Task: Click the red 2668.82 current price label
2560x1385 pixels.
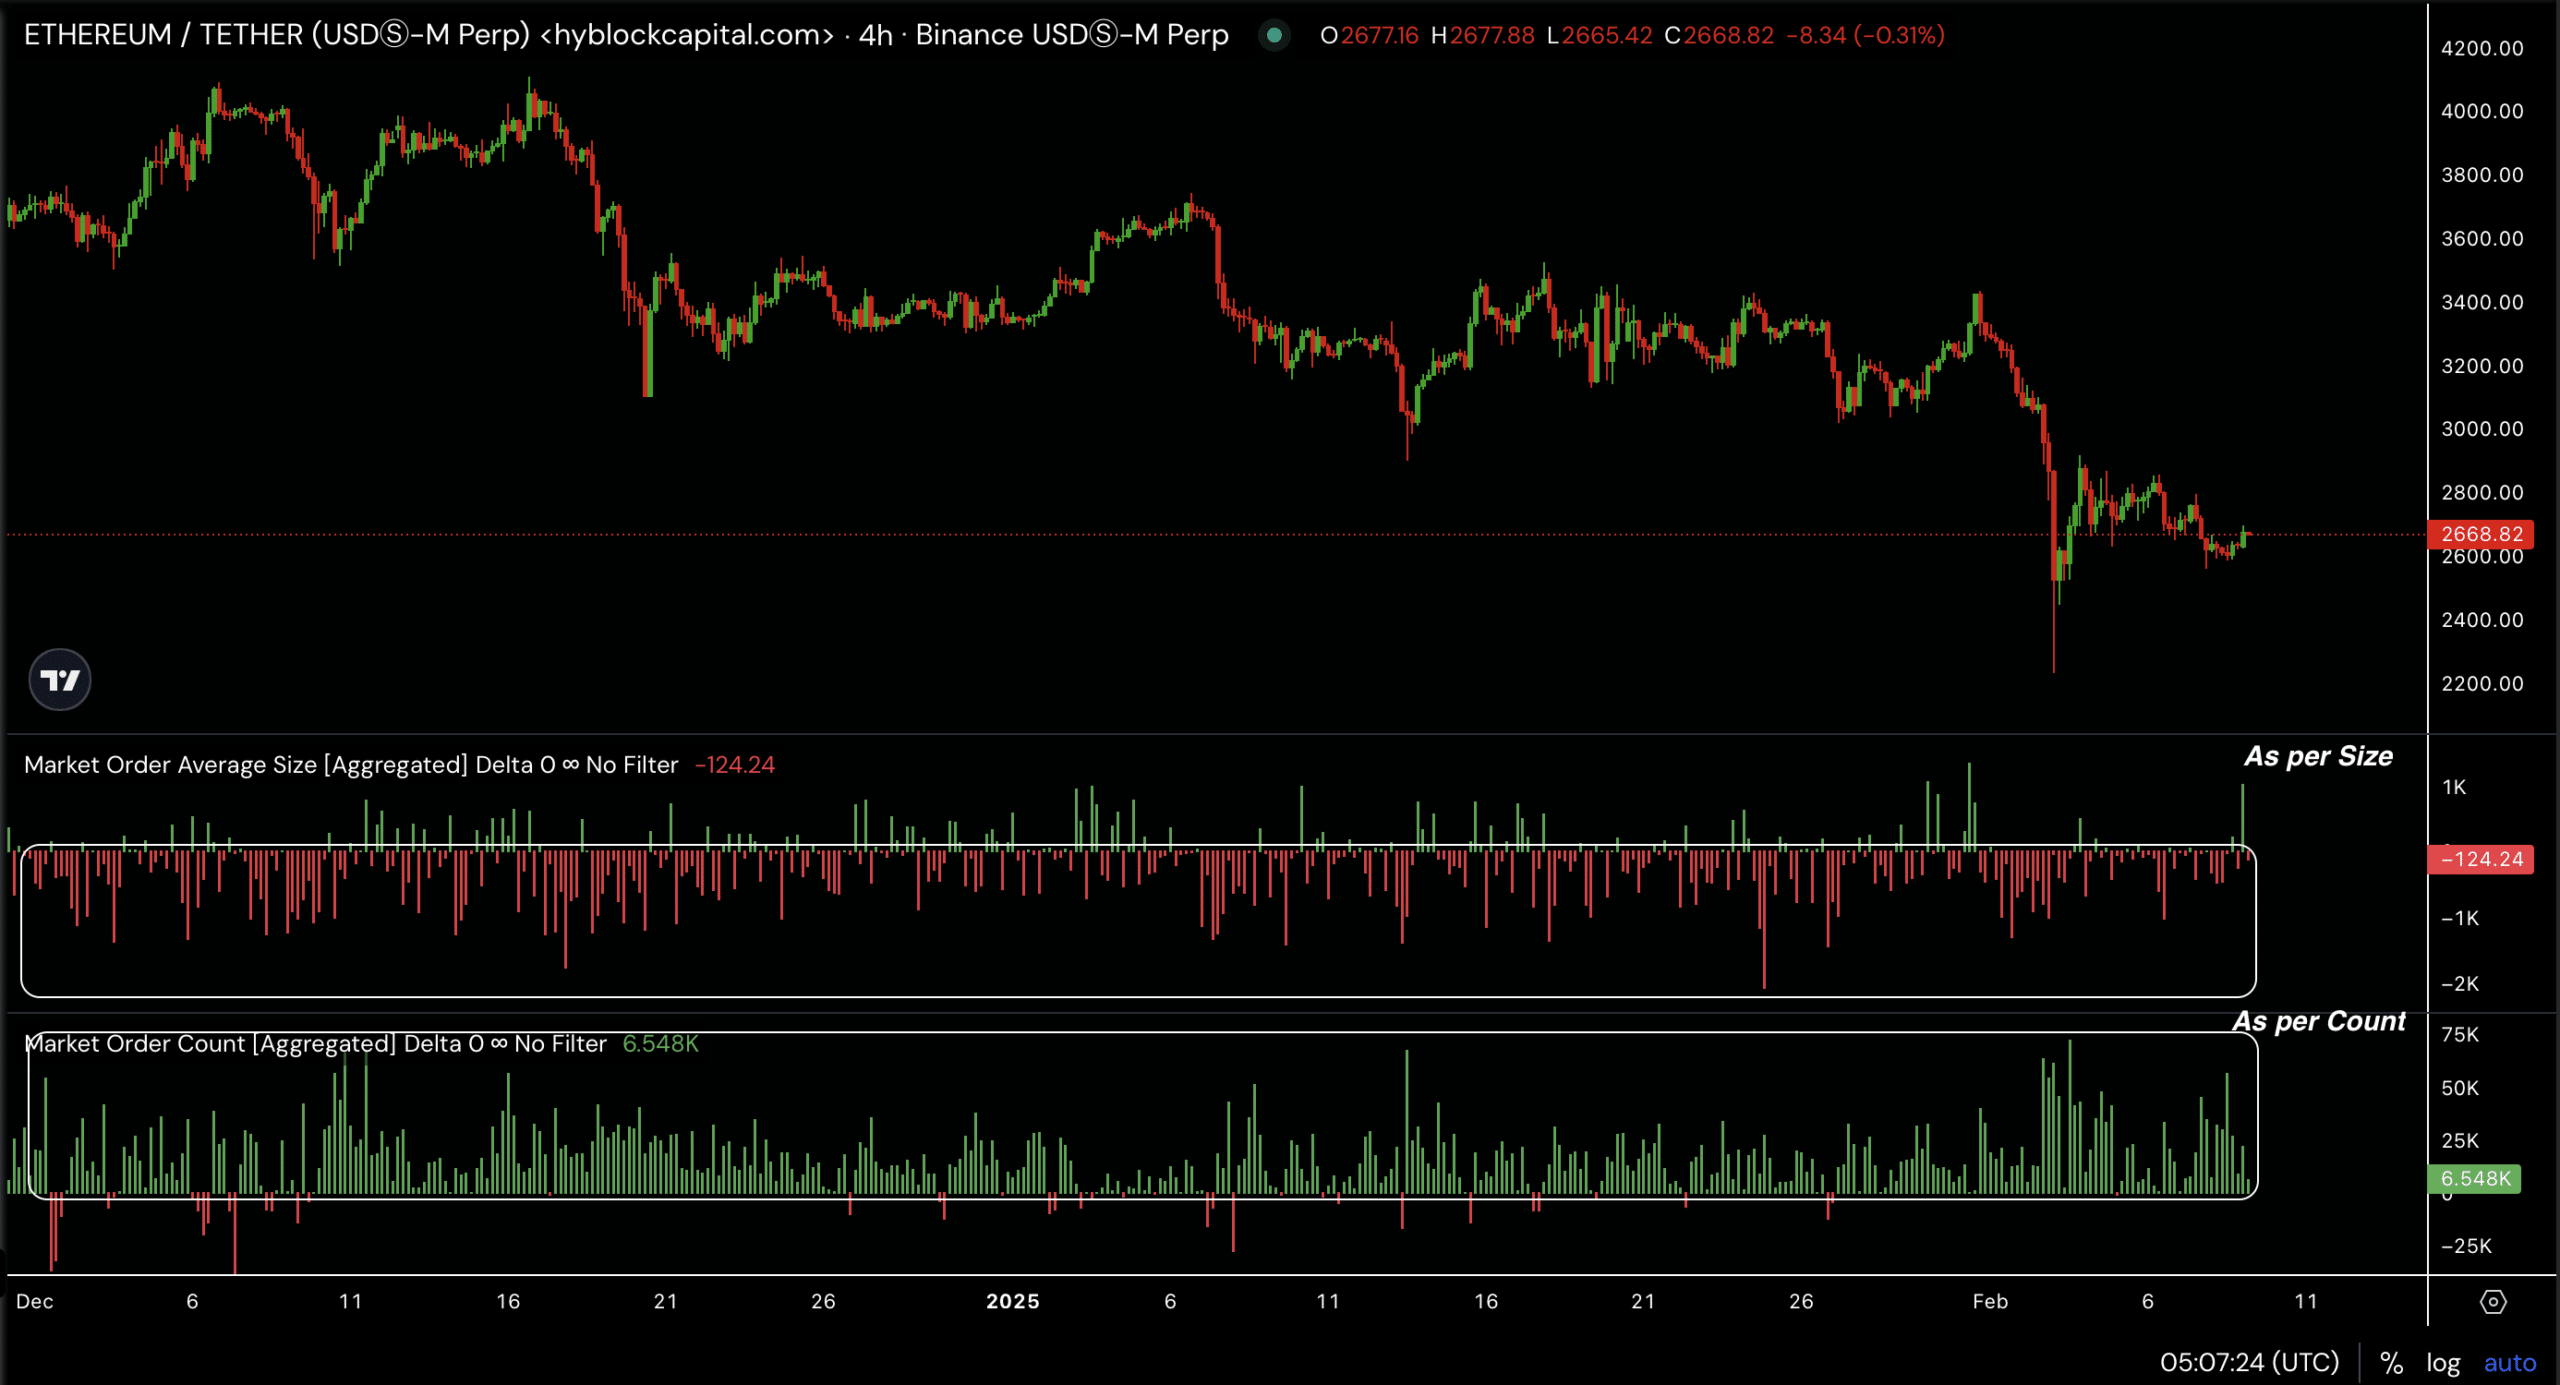Action: pos(2480,534)
